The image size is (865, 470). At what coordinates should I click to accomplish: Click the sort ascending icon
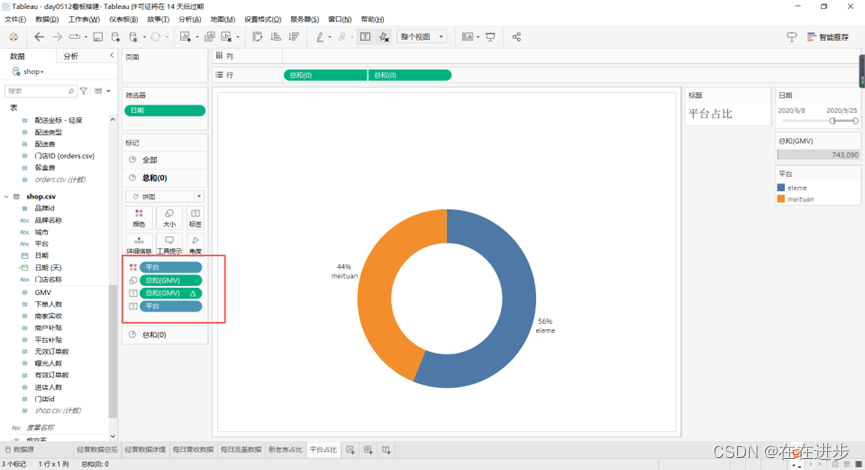point(276,37)
